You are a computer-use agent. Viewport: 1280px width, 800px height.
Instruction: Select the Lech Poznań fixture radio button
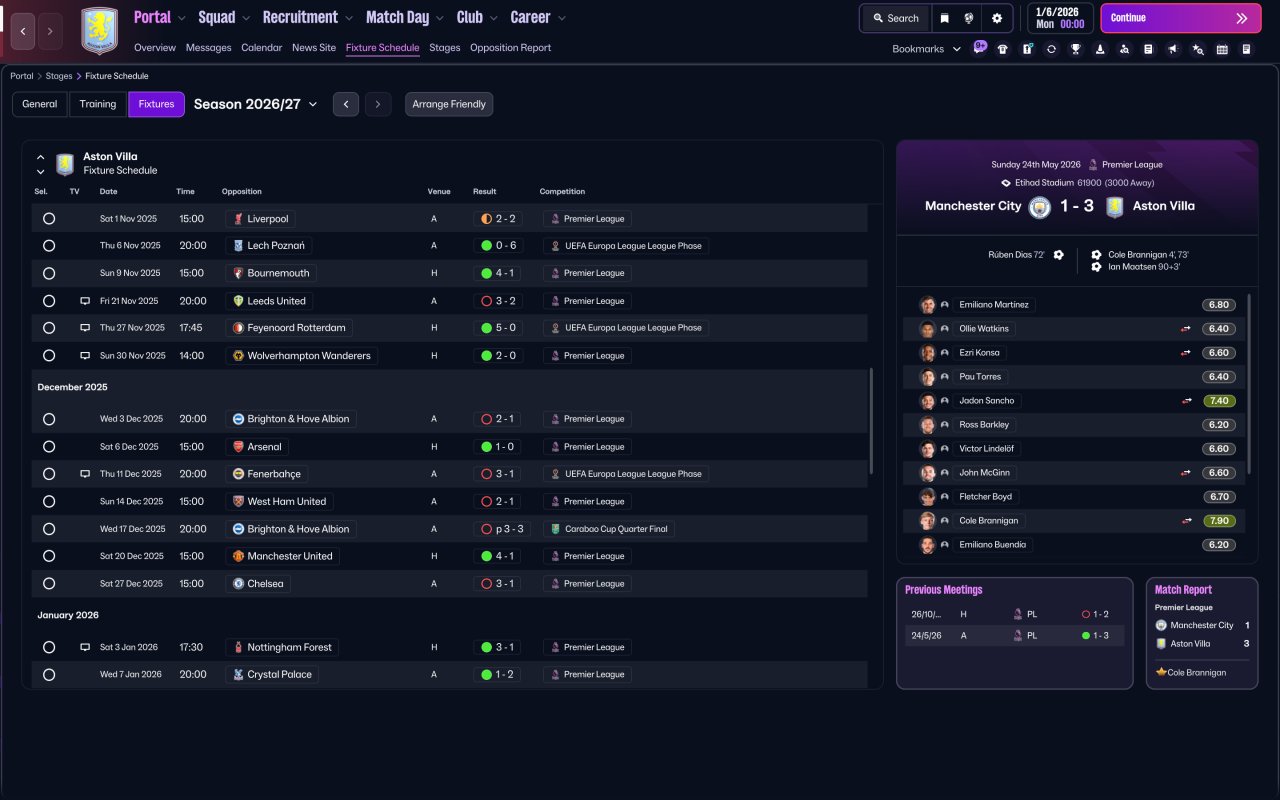coord(49,246)
